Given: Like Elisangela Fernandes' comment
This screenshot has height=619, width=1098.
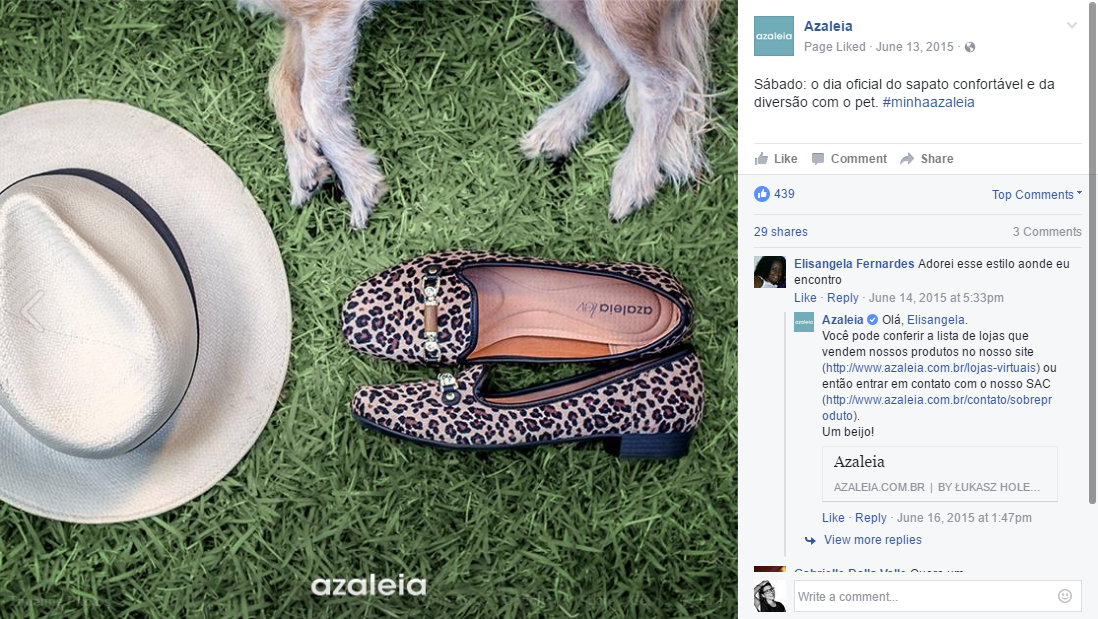Looking at the screenshot, I should point(805,298).
